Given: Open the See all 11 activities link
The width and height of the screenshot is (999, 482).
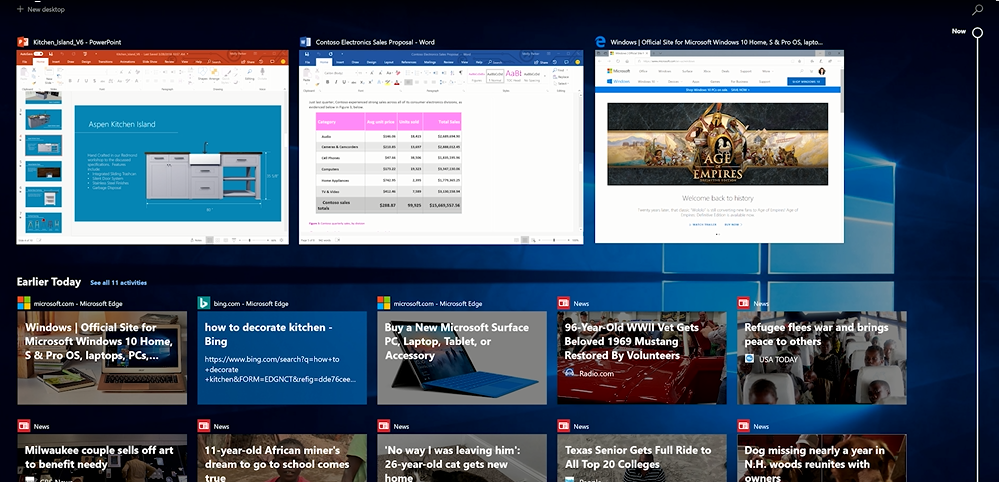Looking at the screenshot, I should [119, 283].
